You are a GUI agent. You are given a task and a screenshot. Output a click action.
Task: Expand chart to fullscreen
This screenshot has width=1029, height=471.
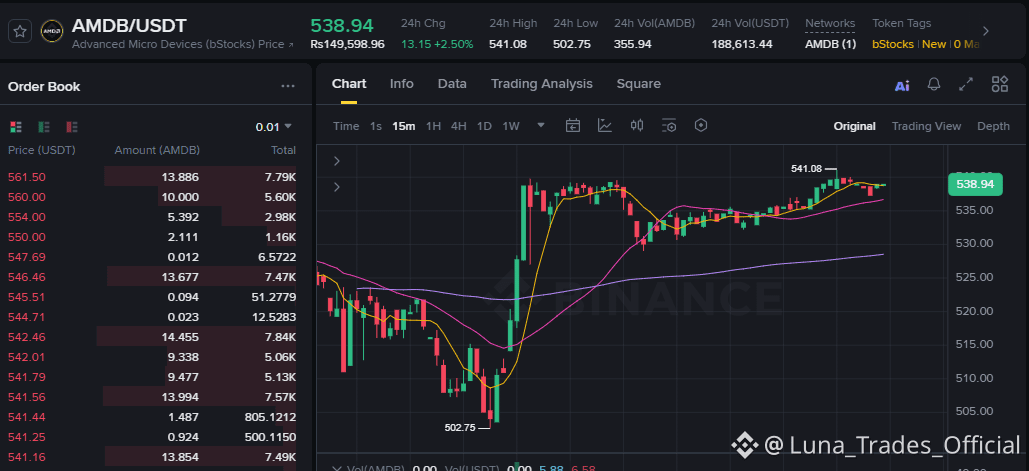[966, 84]
